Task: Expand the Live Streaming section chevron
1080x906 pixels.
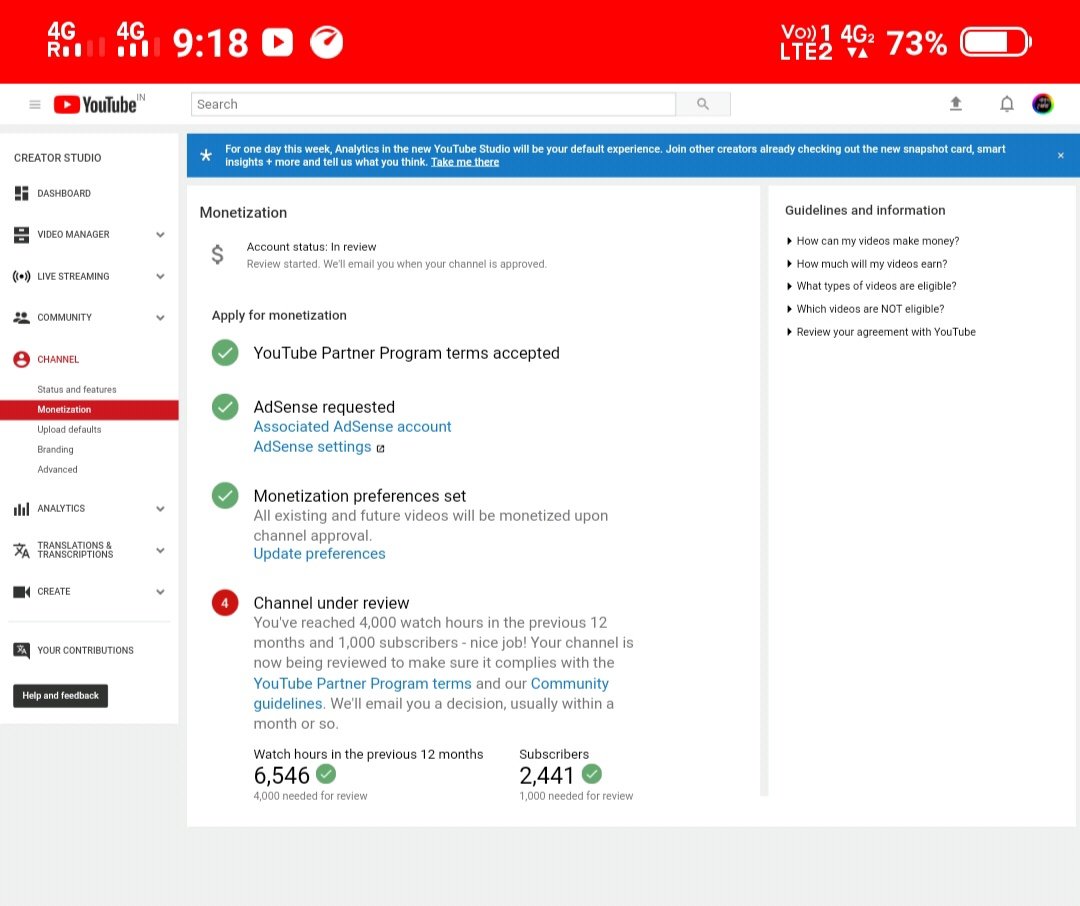Action: pyautogui.click(x=160, y=276)
